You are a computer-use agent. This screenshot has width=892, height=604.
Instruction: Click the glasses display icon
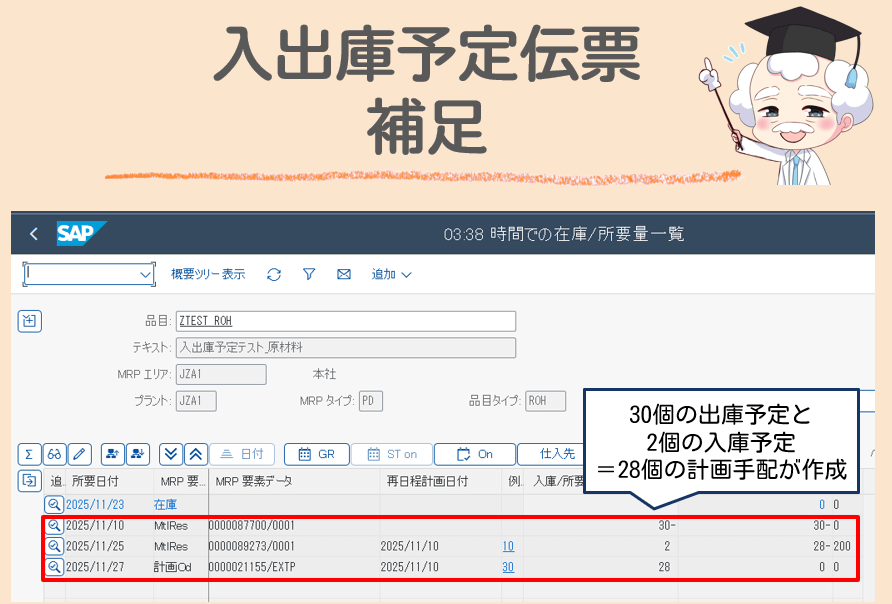55,454
